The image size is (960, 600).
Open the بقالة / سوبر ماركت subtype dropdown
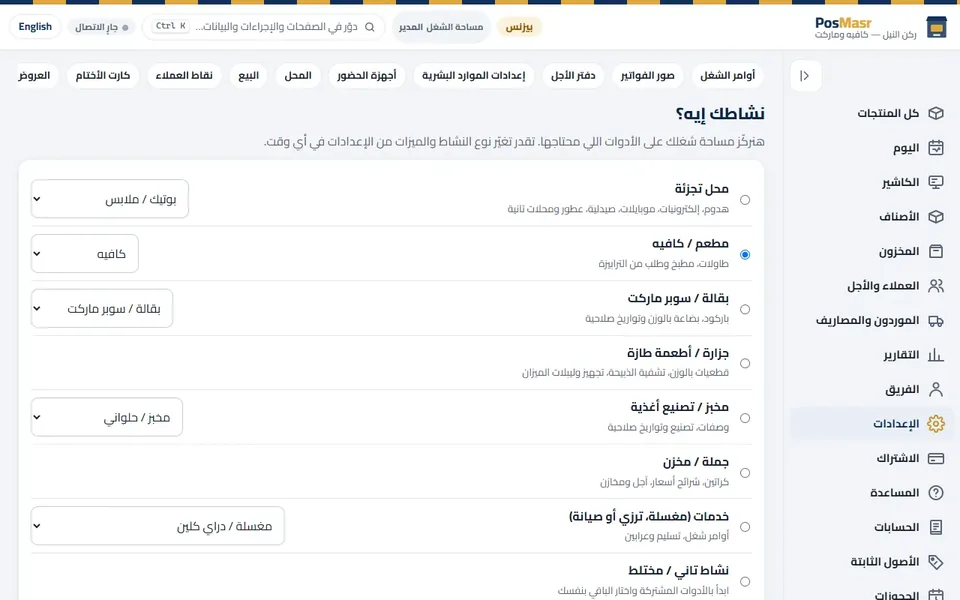102,309
